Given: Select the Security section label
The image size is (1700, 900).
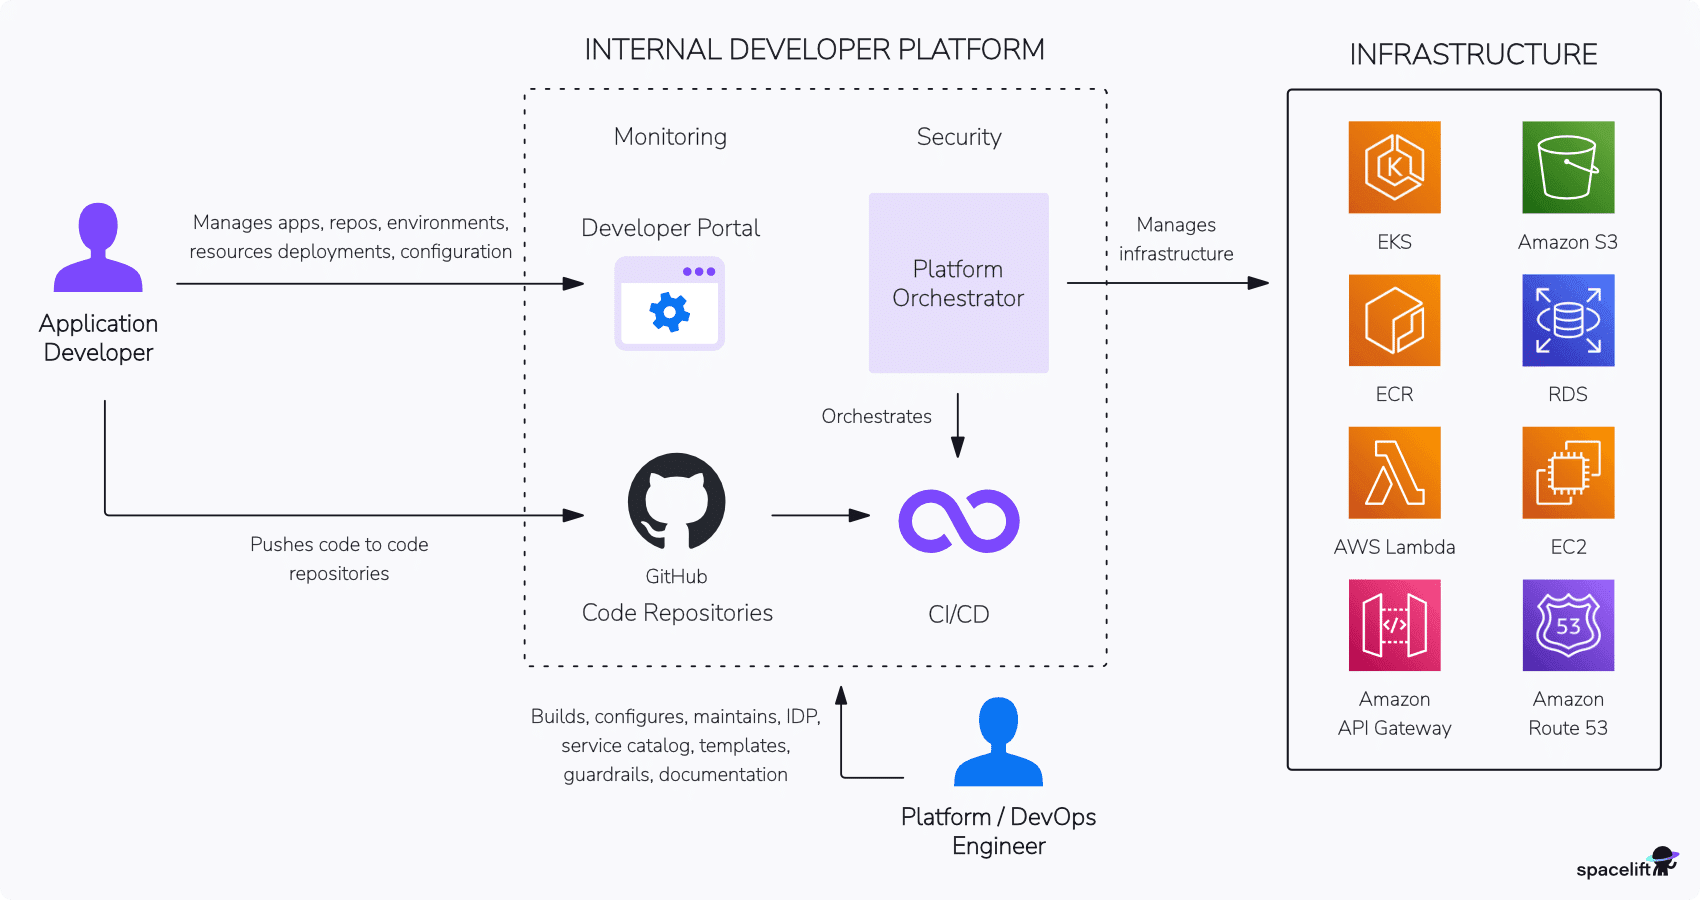Looking at the screenshot, I should point(958,137).
